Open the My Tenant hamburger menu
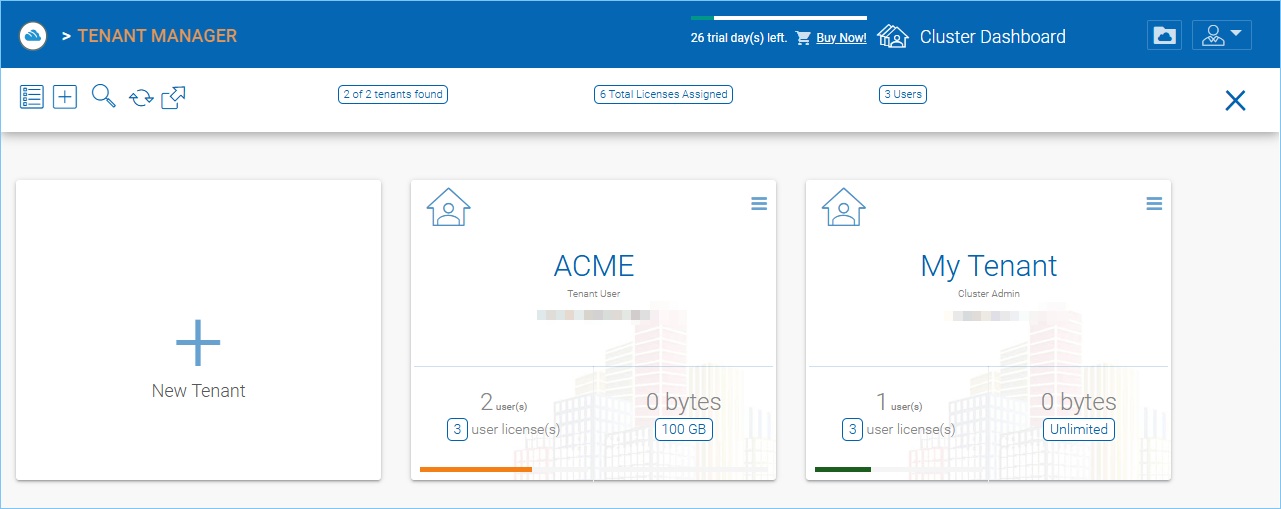The image size is (1281, 509). (x=1154, y=203)
